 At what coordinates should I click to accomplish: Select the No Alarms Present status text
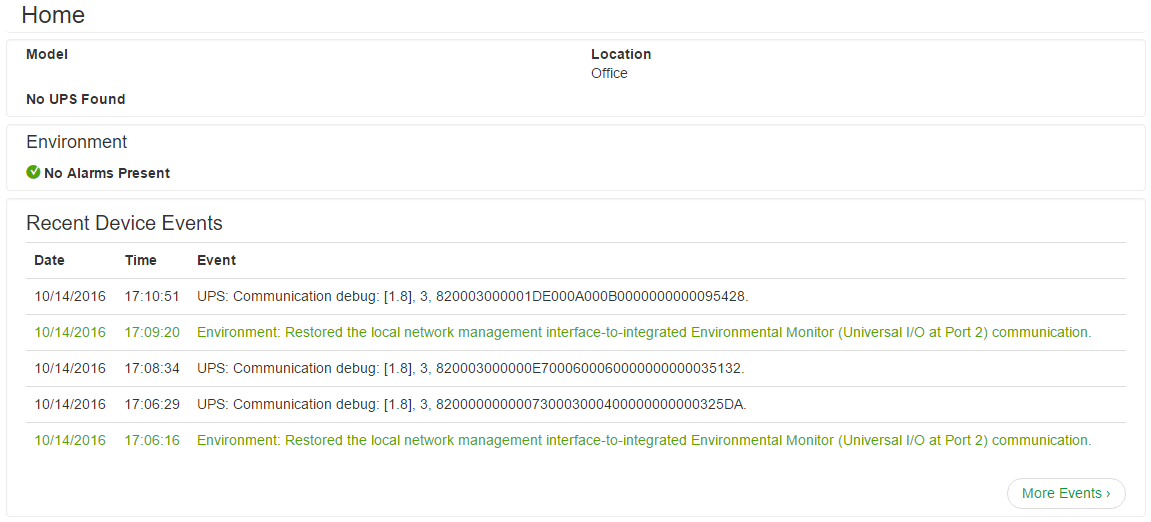[x=107, y=173]
